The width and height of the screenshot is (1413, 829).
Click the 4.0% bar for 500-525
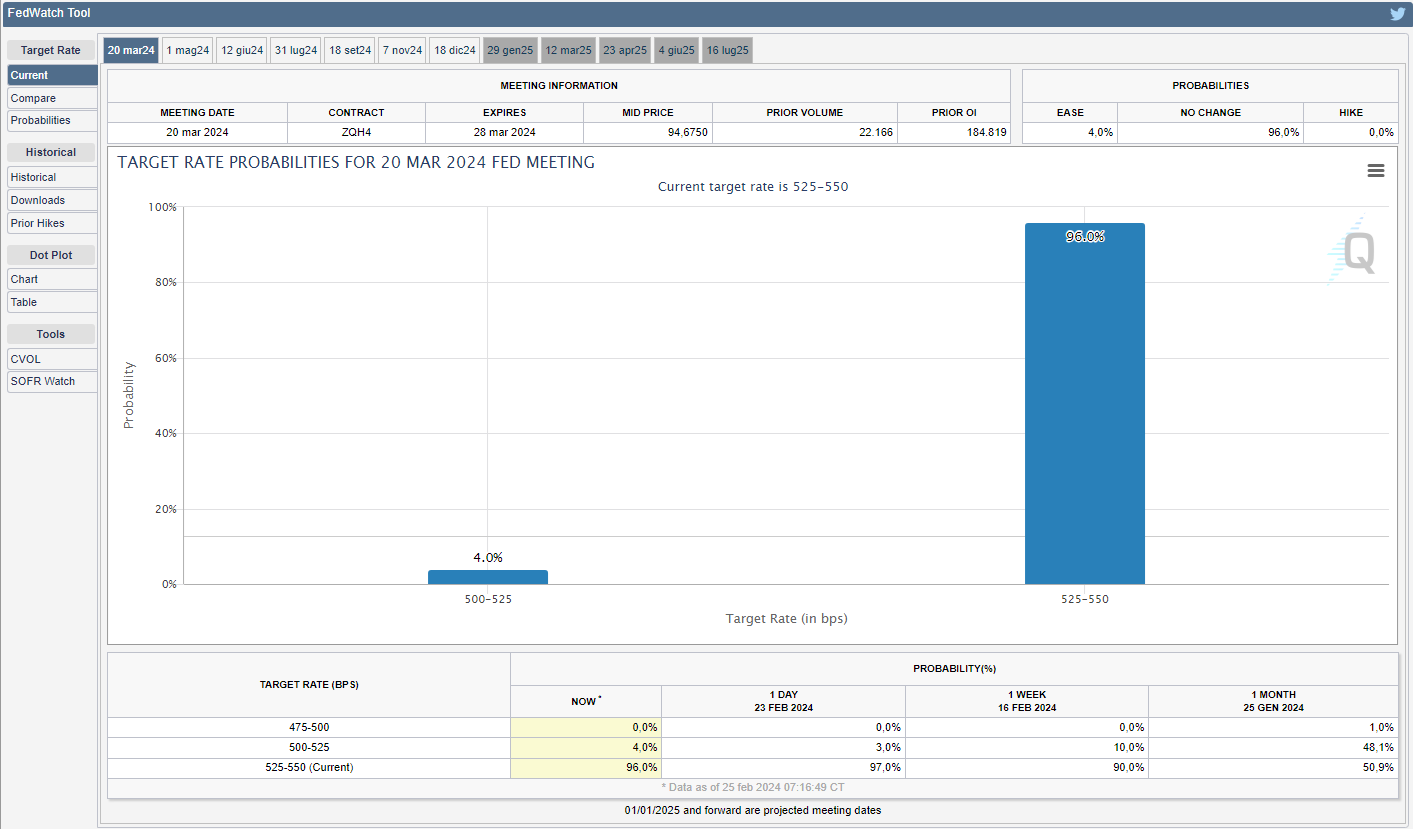click(x=488, y=577)
